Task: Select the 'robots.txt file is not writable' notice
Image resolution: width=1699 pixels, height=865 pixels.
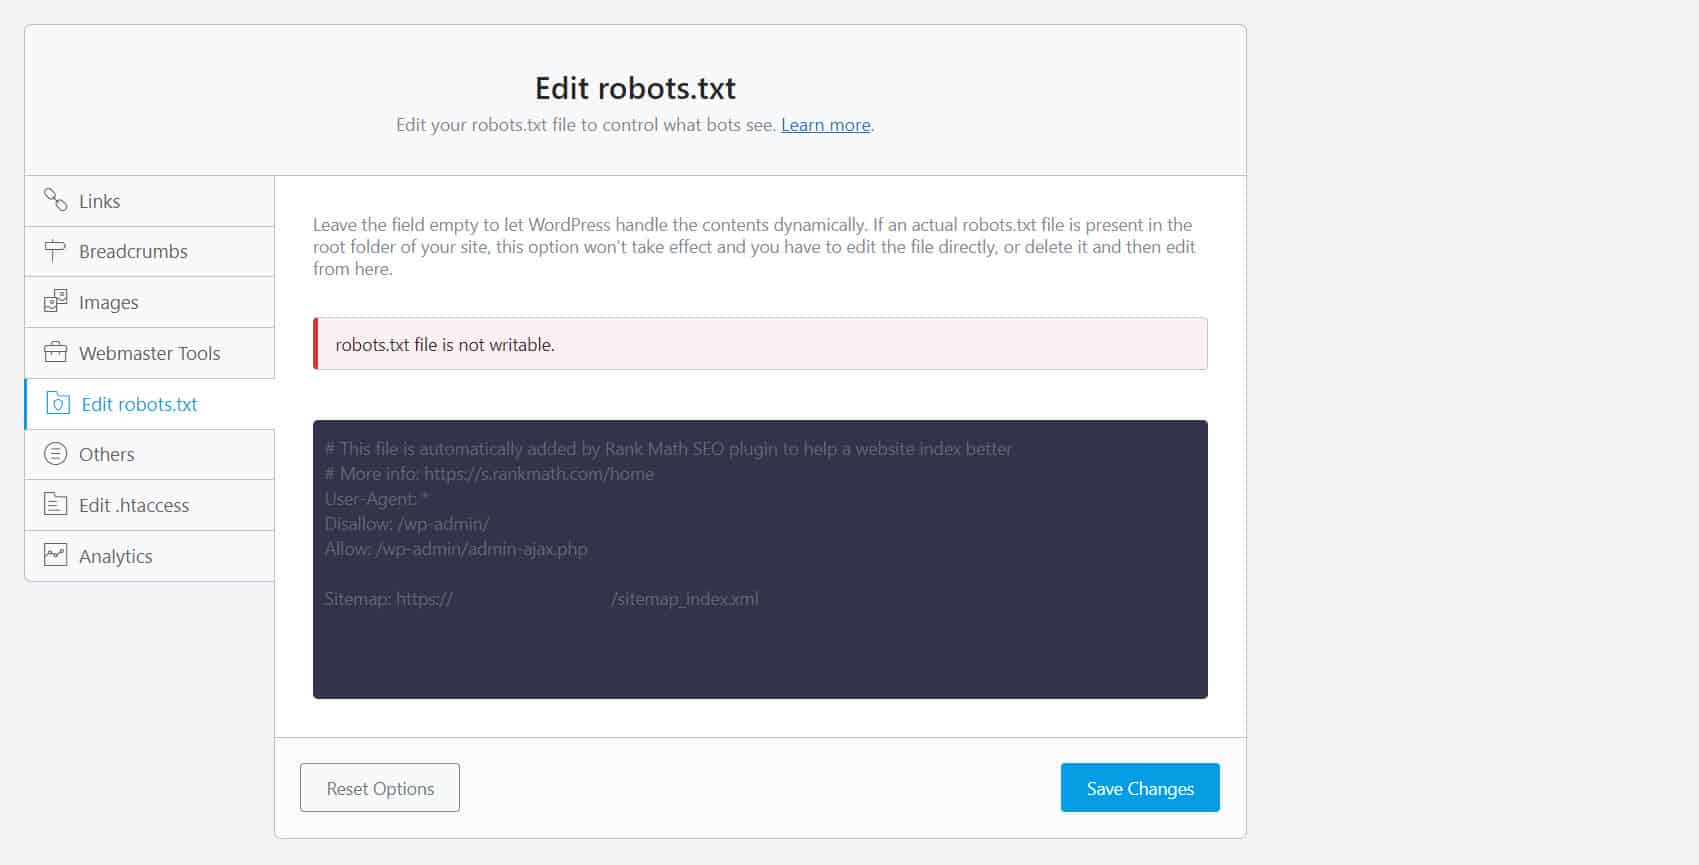Action: coord(760,343)
